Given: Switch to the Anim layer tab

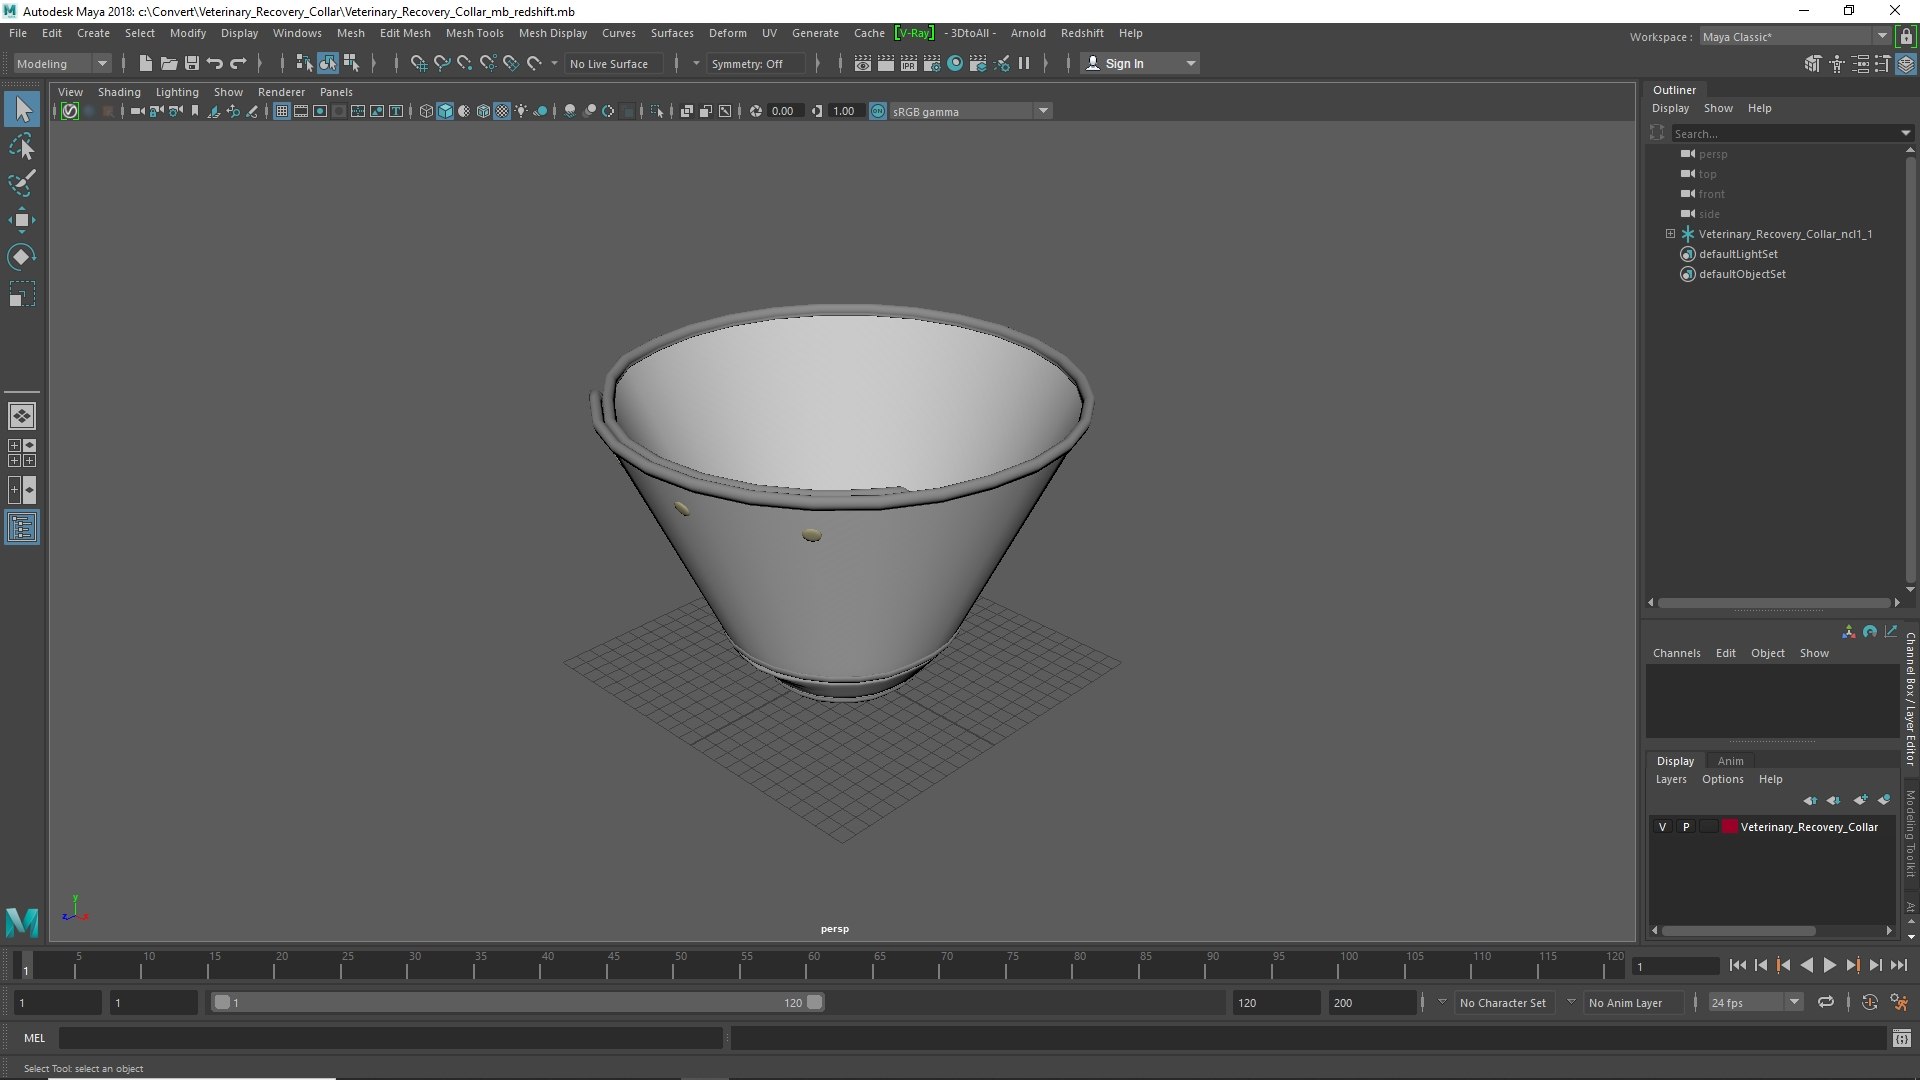Looking at the screenshot, I should point(1730,761).
